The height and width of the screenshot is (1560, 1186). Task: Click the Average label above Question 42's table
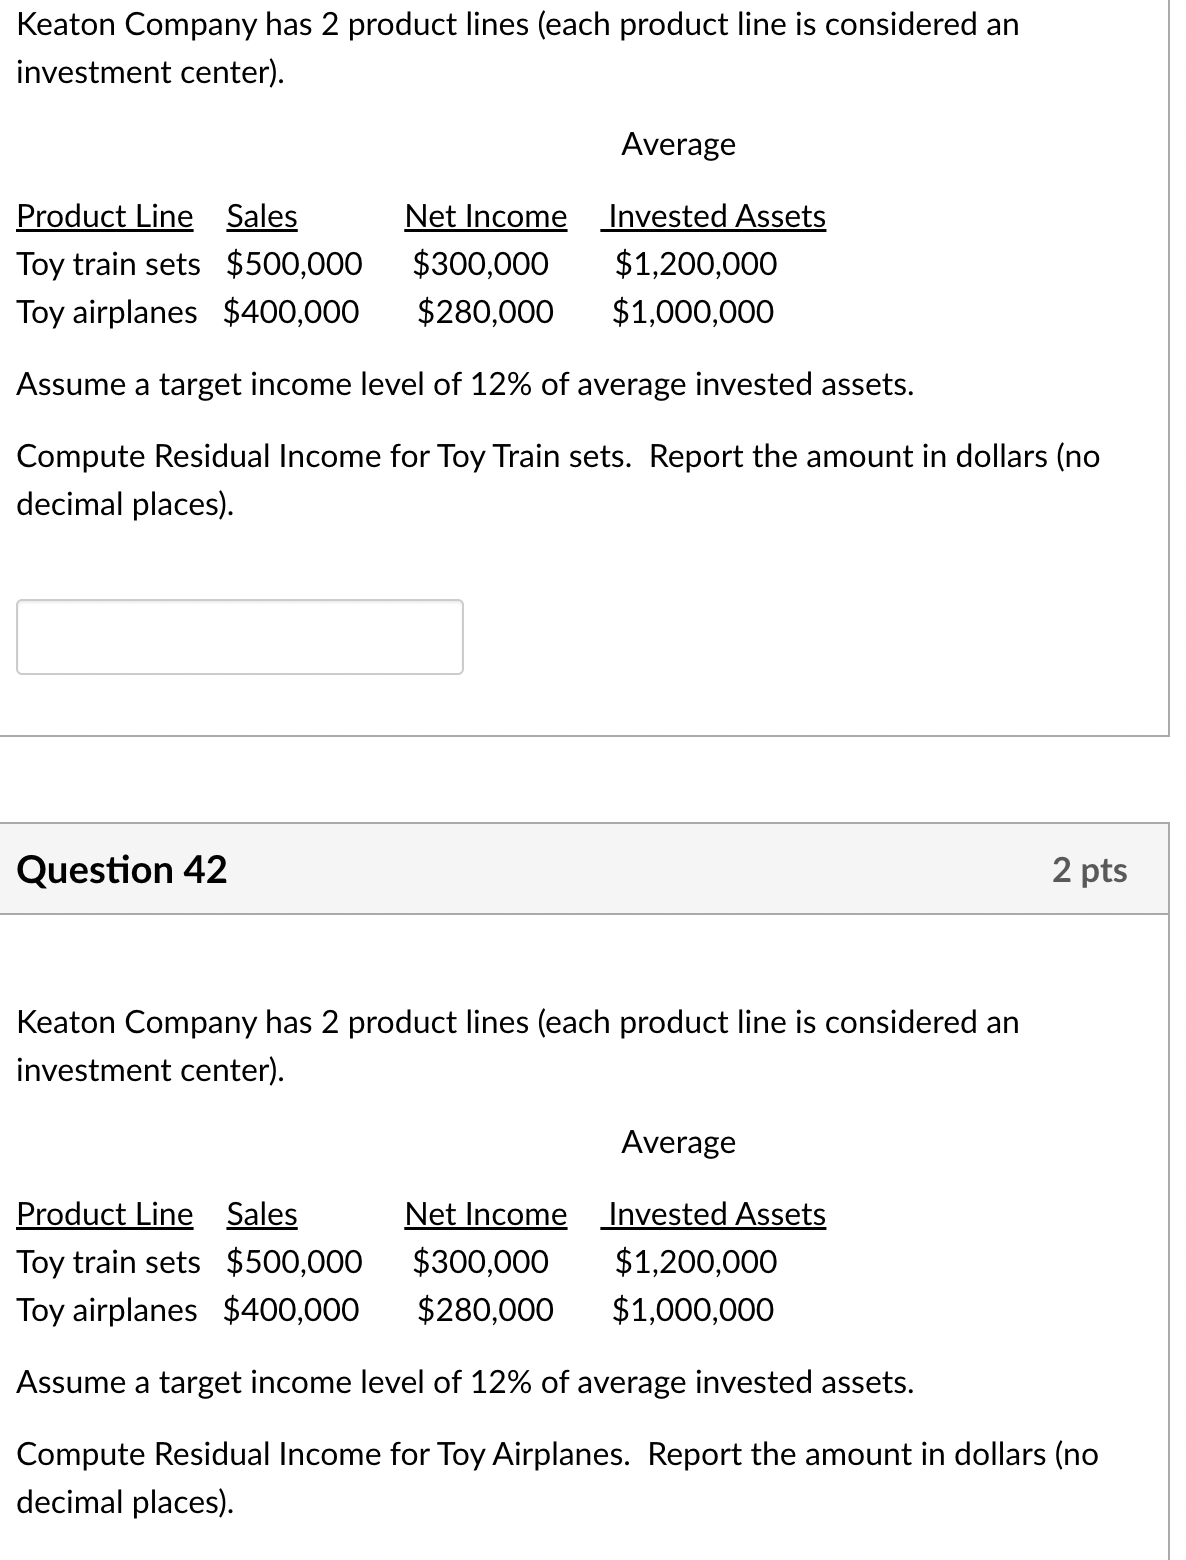pos(679,1142)
